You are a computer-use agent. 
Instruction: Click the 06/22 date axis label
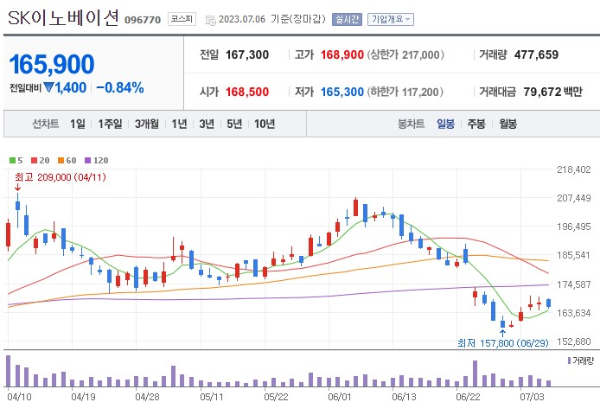[468, 397]
